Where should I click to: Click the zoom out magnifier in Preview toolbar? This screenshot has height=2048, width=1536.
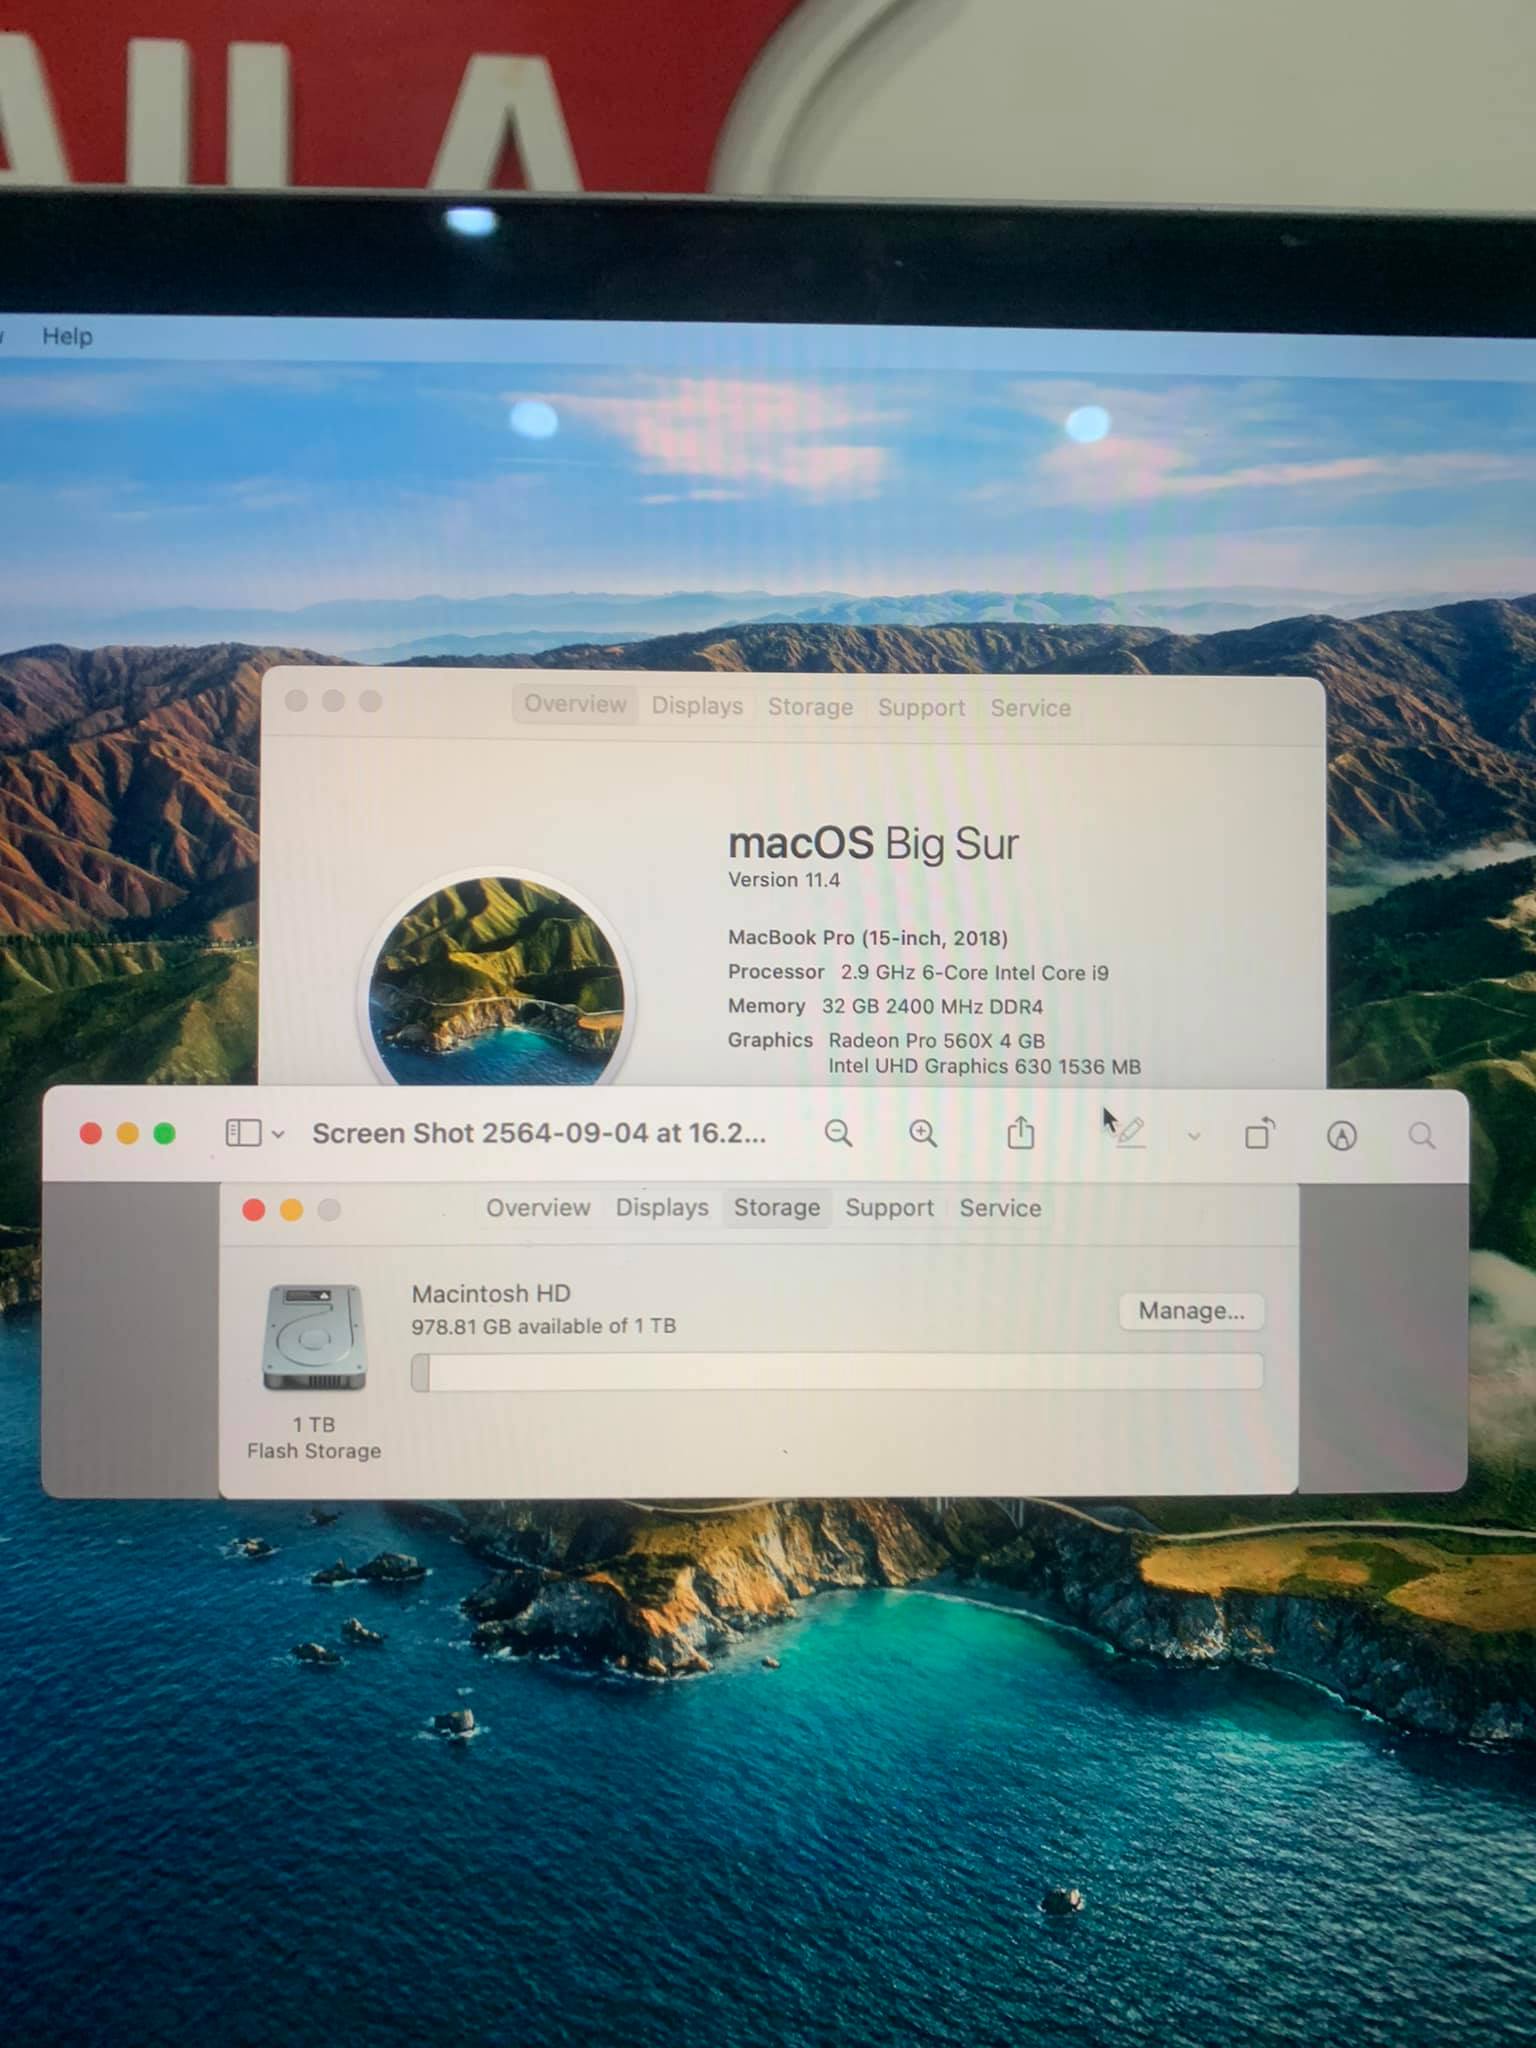click(838, 1133)
